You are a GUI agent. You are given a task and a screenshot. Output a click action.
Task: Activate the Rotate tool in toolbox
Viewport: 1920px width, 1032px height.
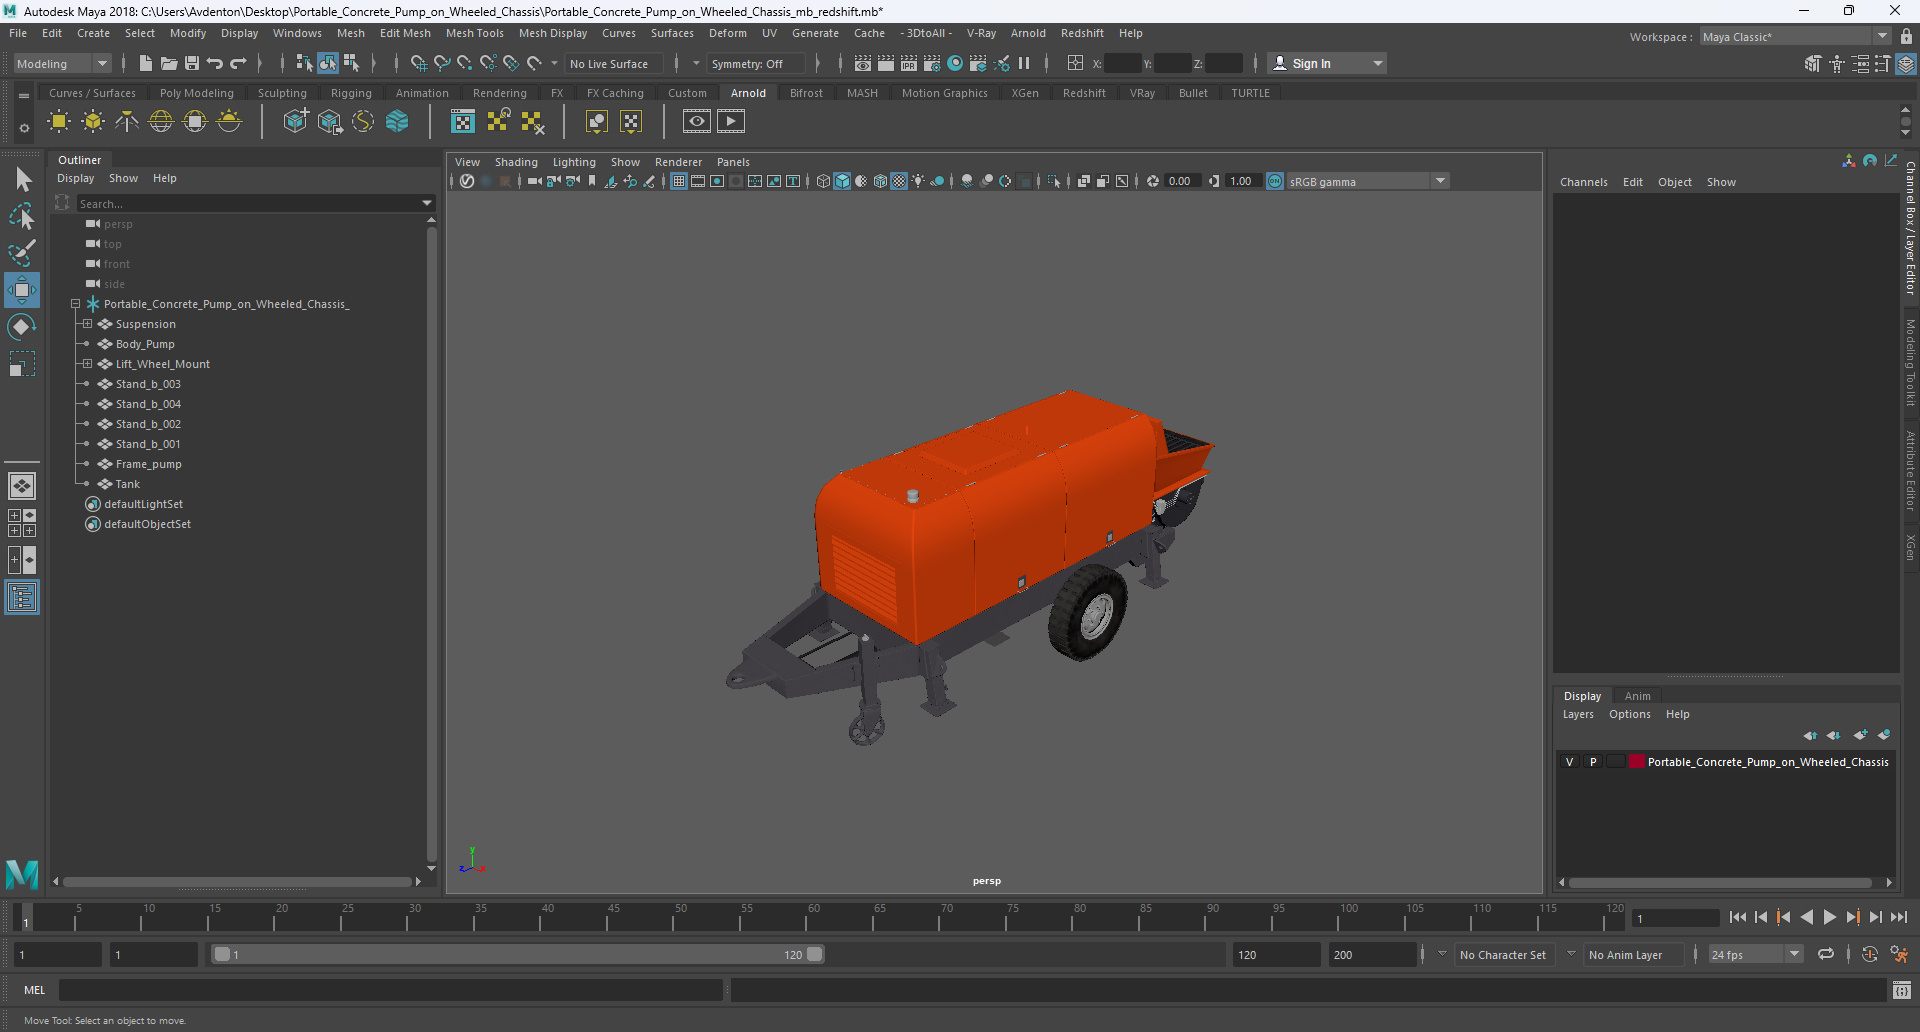click(22, 327)
